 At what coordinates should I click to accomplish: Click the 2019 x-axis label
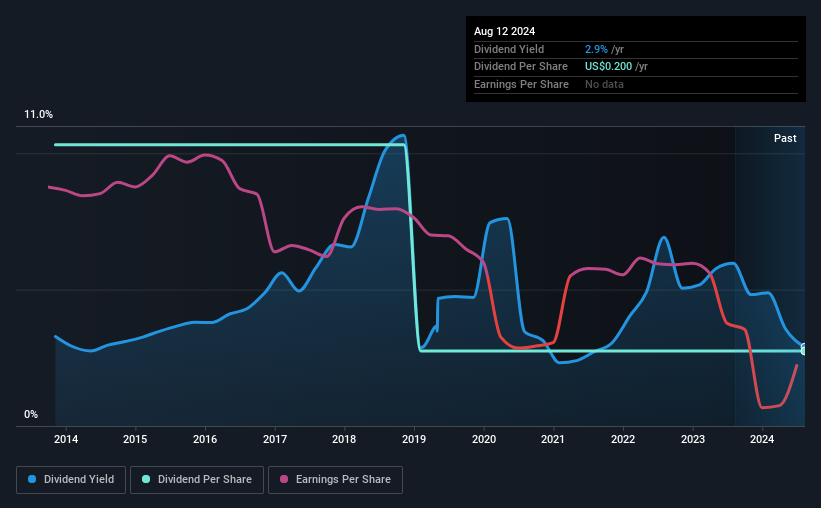pyautogui.click(x=414, y=439)
